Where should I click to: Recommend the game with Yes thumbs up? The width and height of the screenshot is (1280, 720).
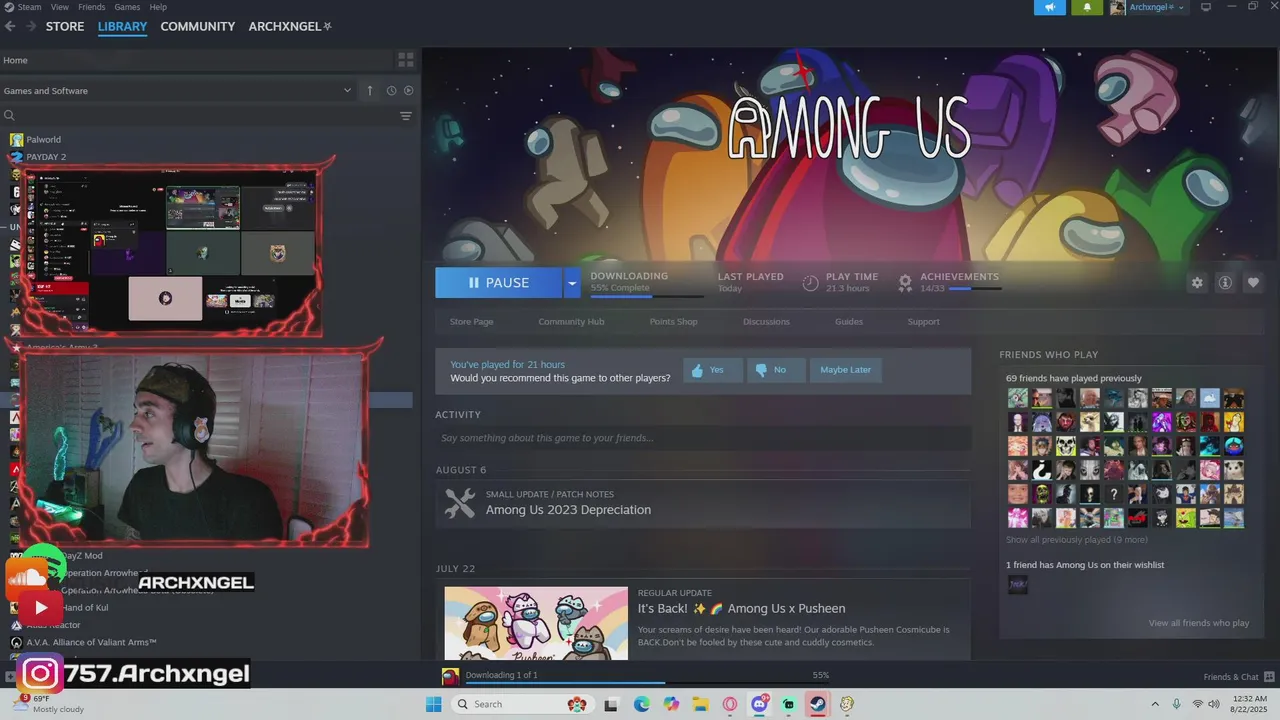click(x=712, y=370)
